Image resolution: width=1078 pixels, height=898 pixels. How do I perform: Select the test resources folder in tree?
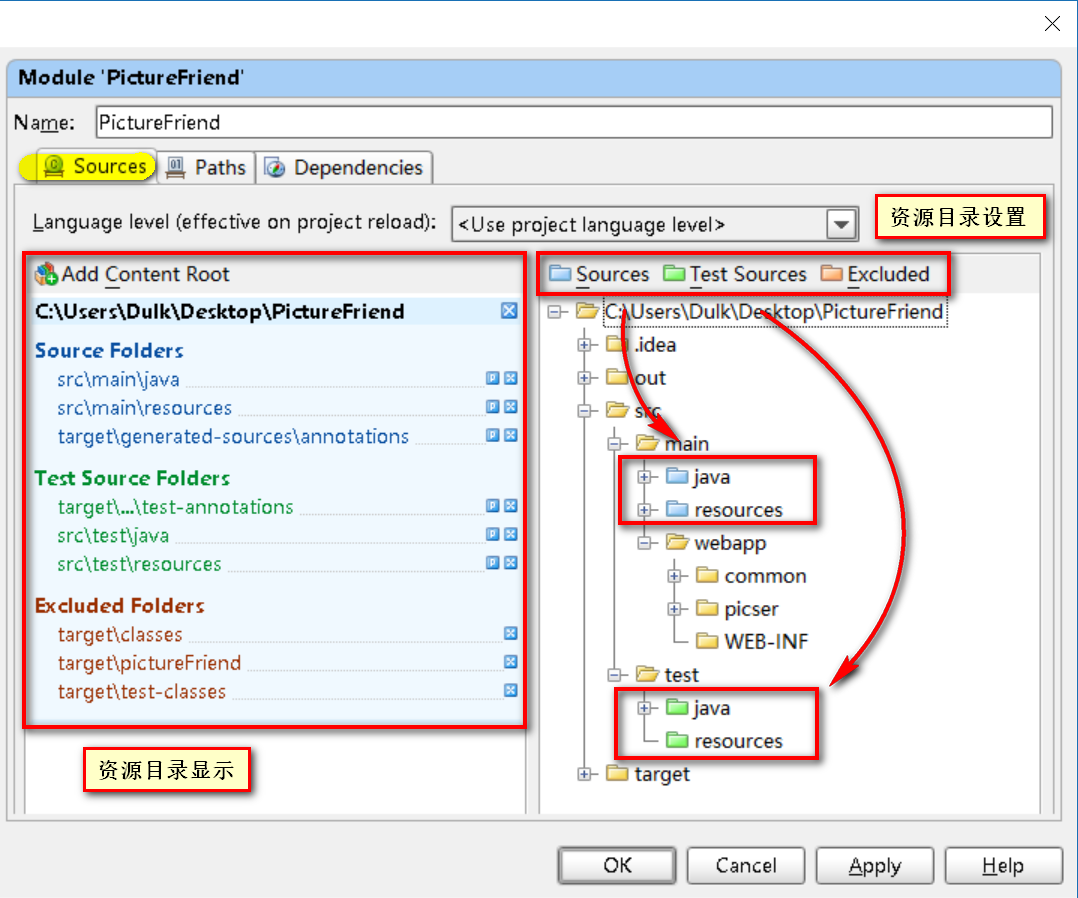(725, 741)
